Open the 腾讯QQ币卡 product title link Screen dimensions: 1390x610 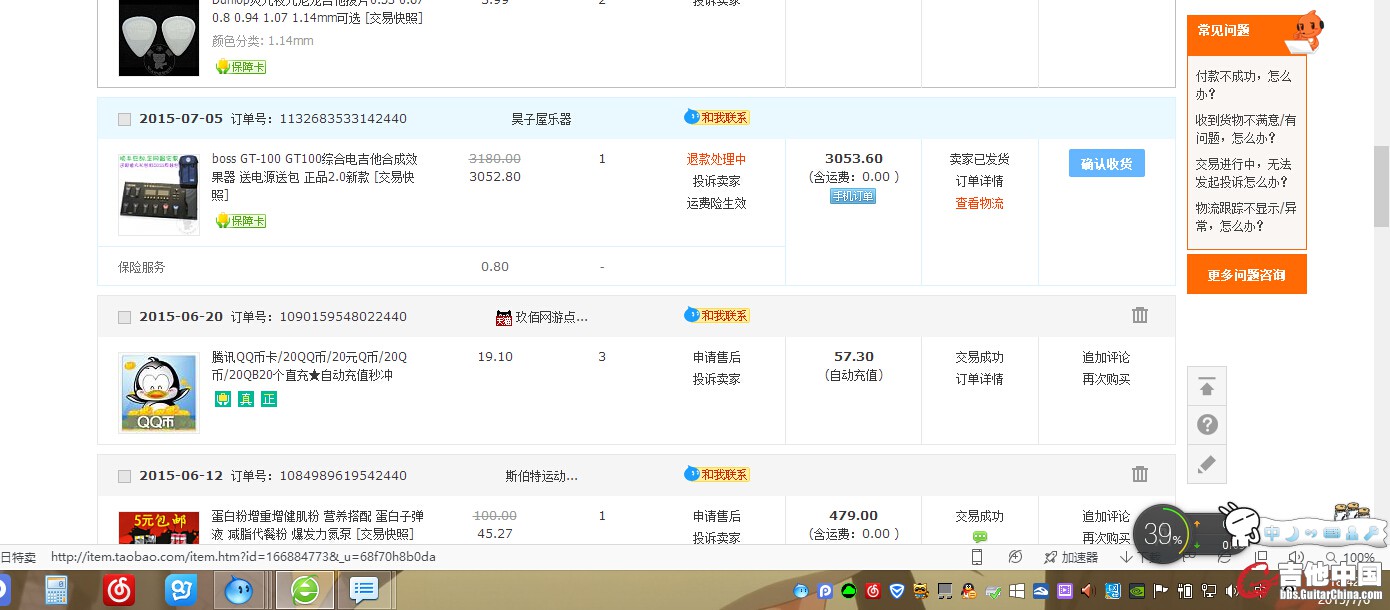[x=310, y=366]
